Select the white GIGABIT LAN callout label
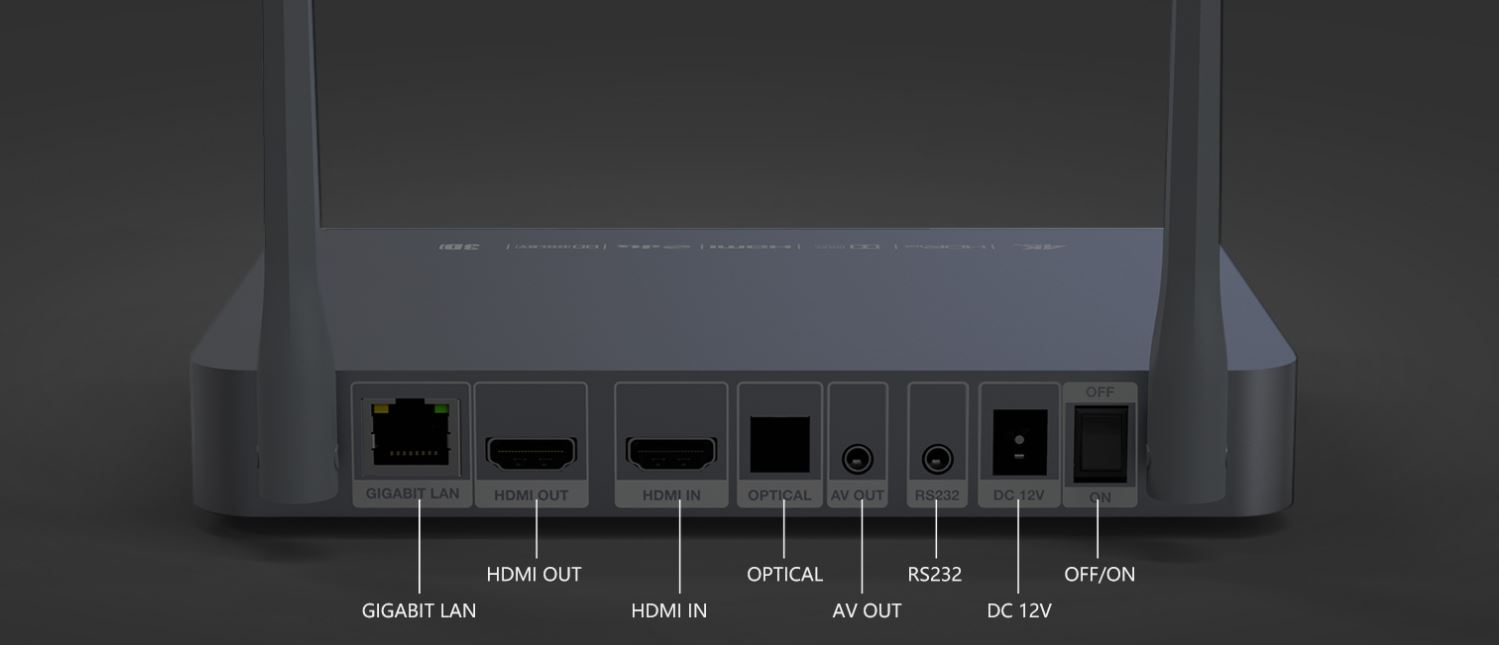Screen dimensions: 1499x645 [x=419, y=610]
